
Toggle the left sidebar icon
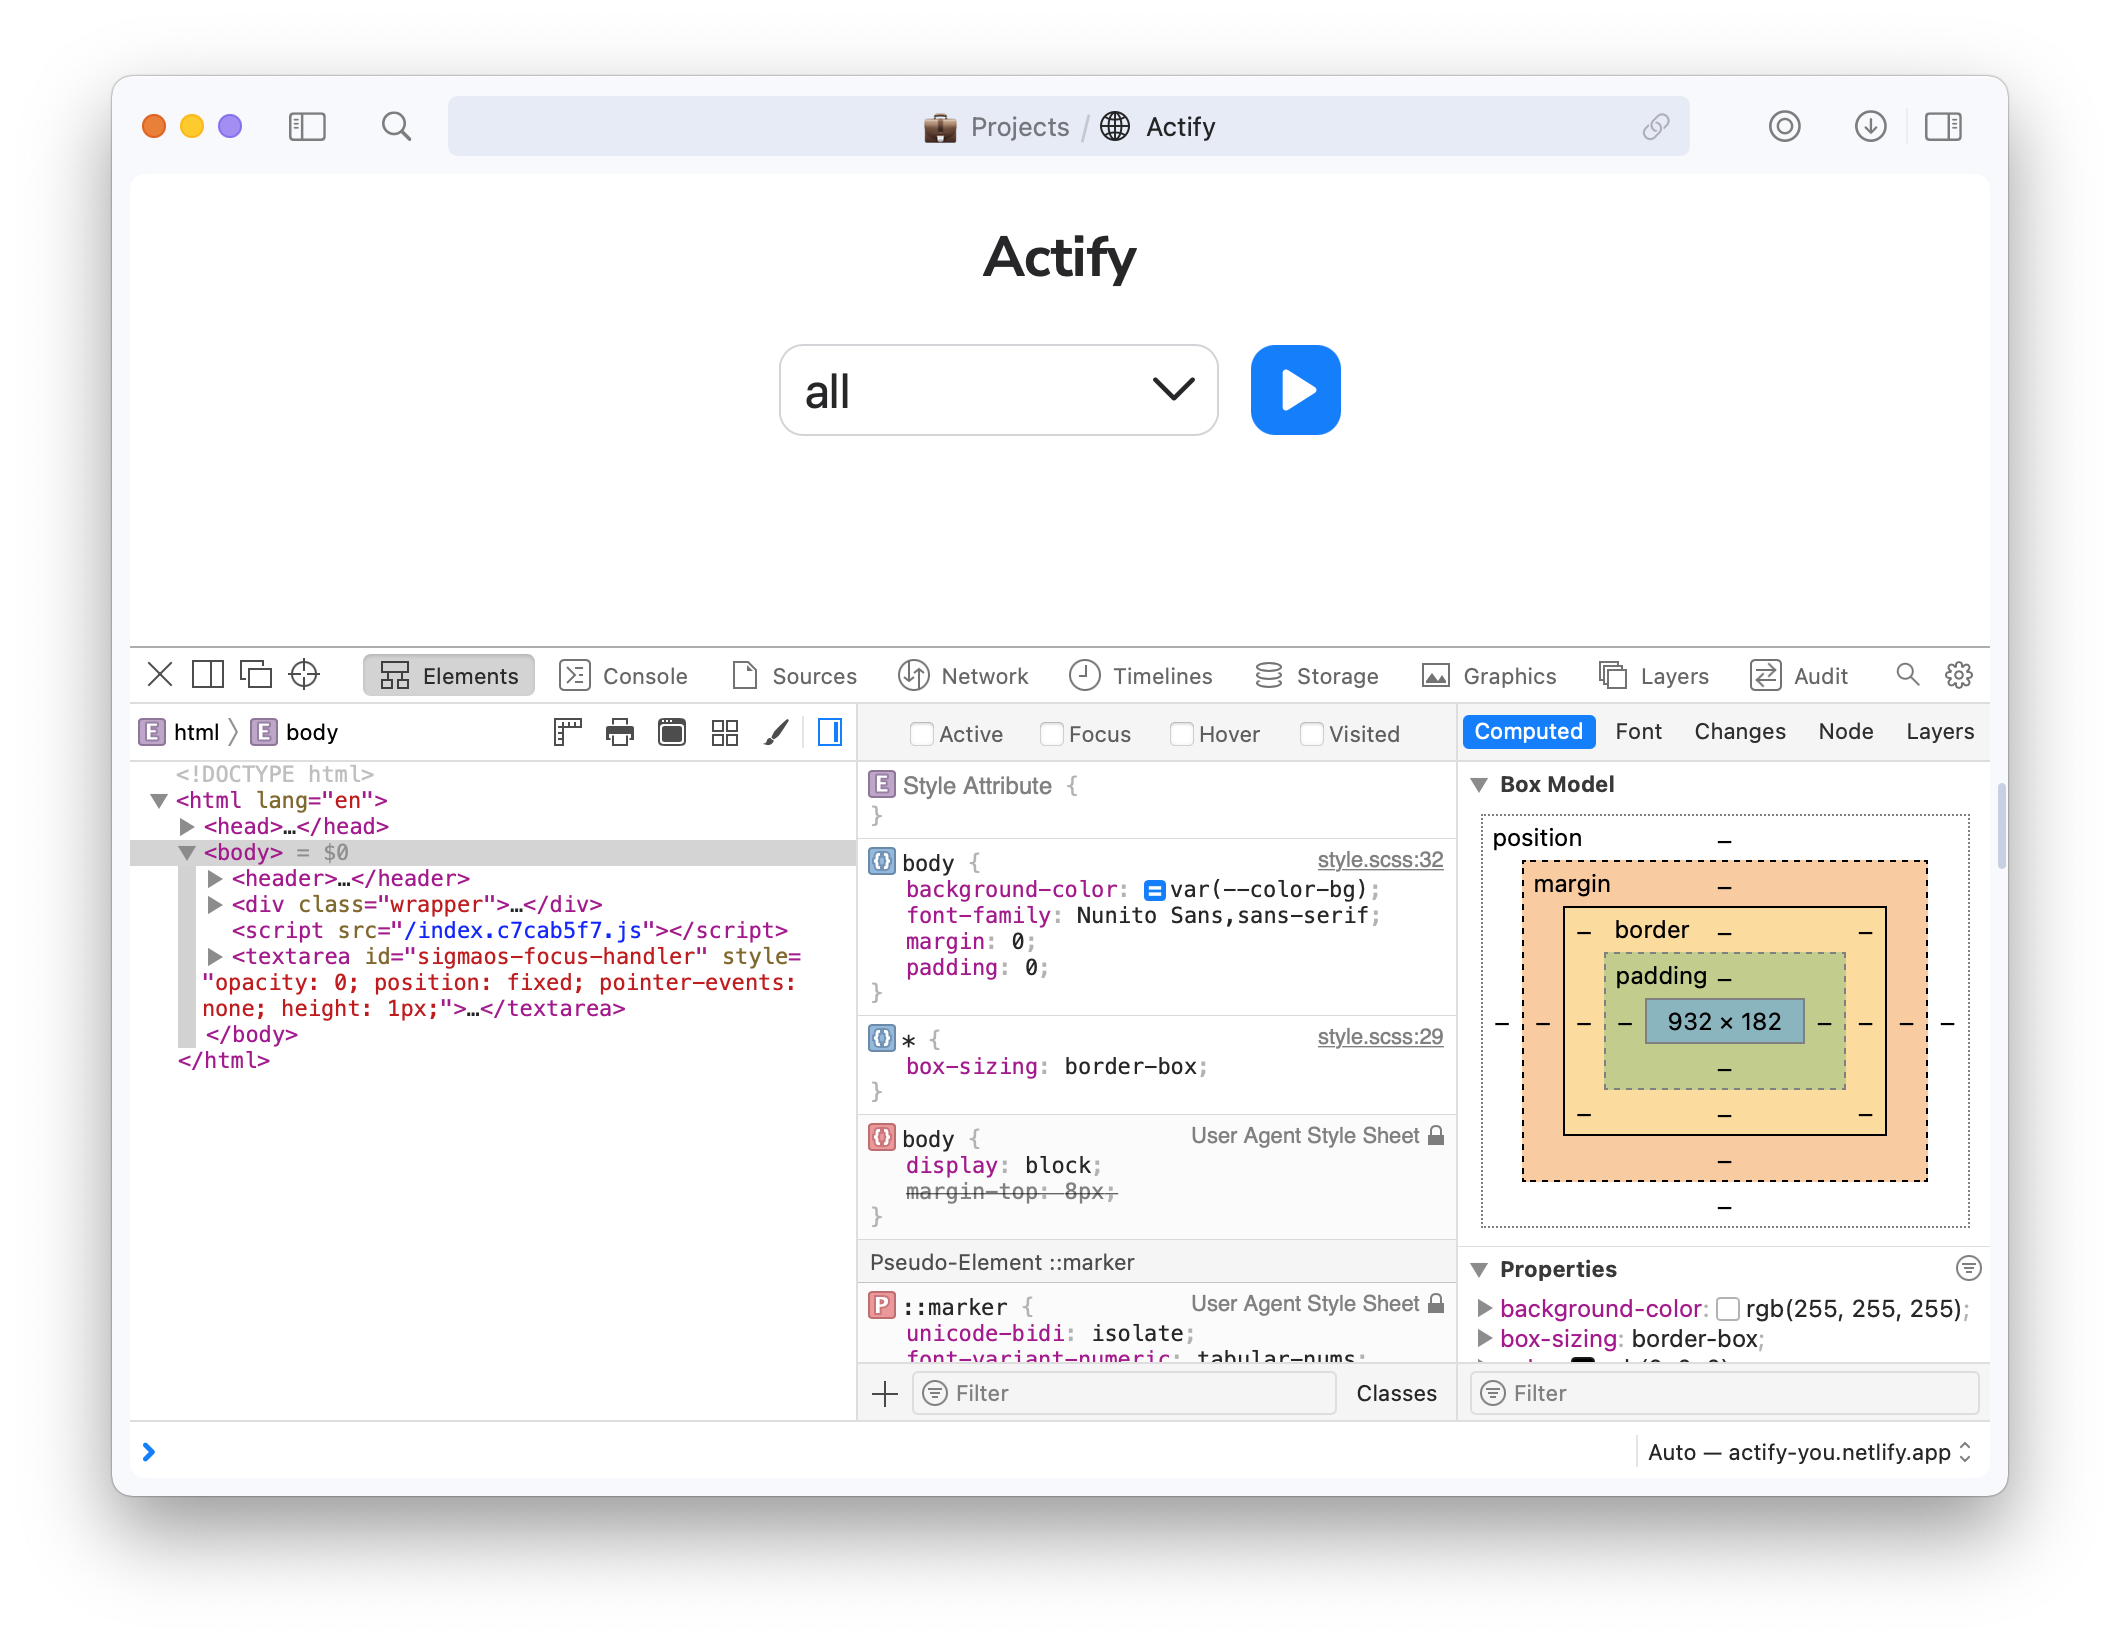[307, 127]
